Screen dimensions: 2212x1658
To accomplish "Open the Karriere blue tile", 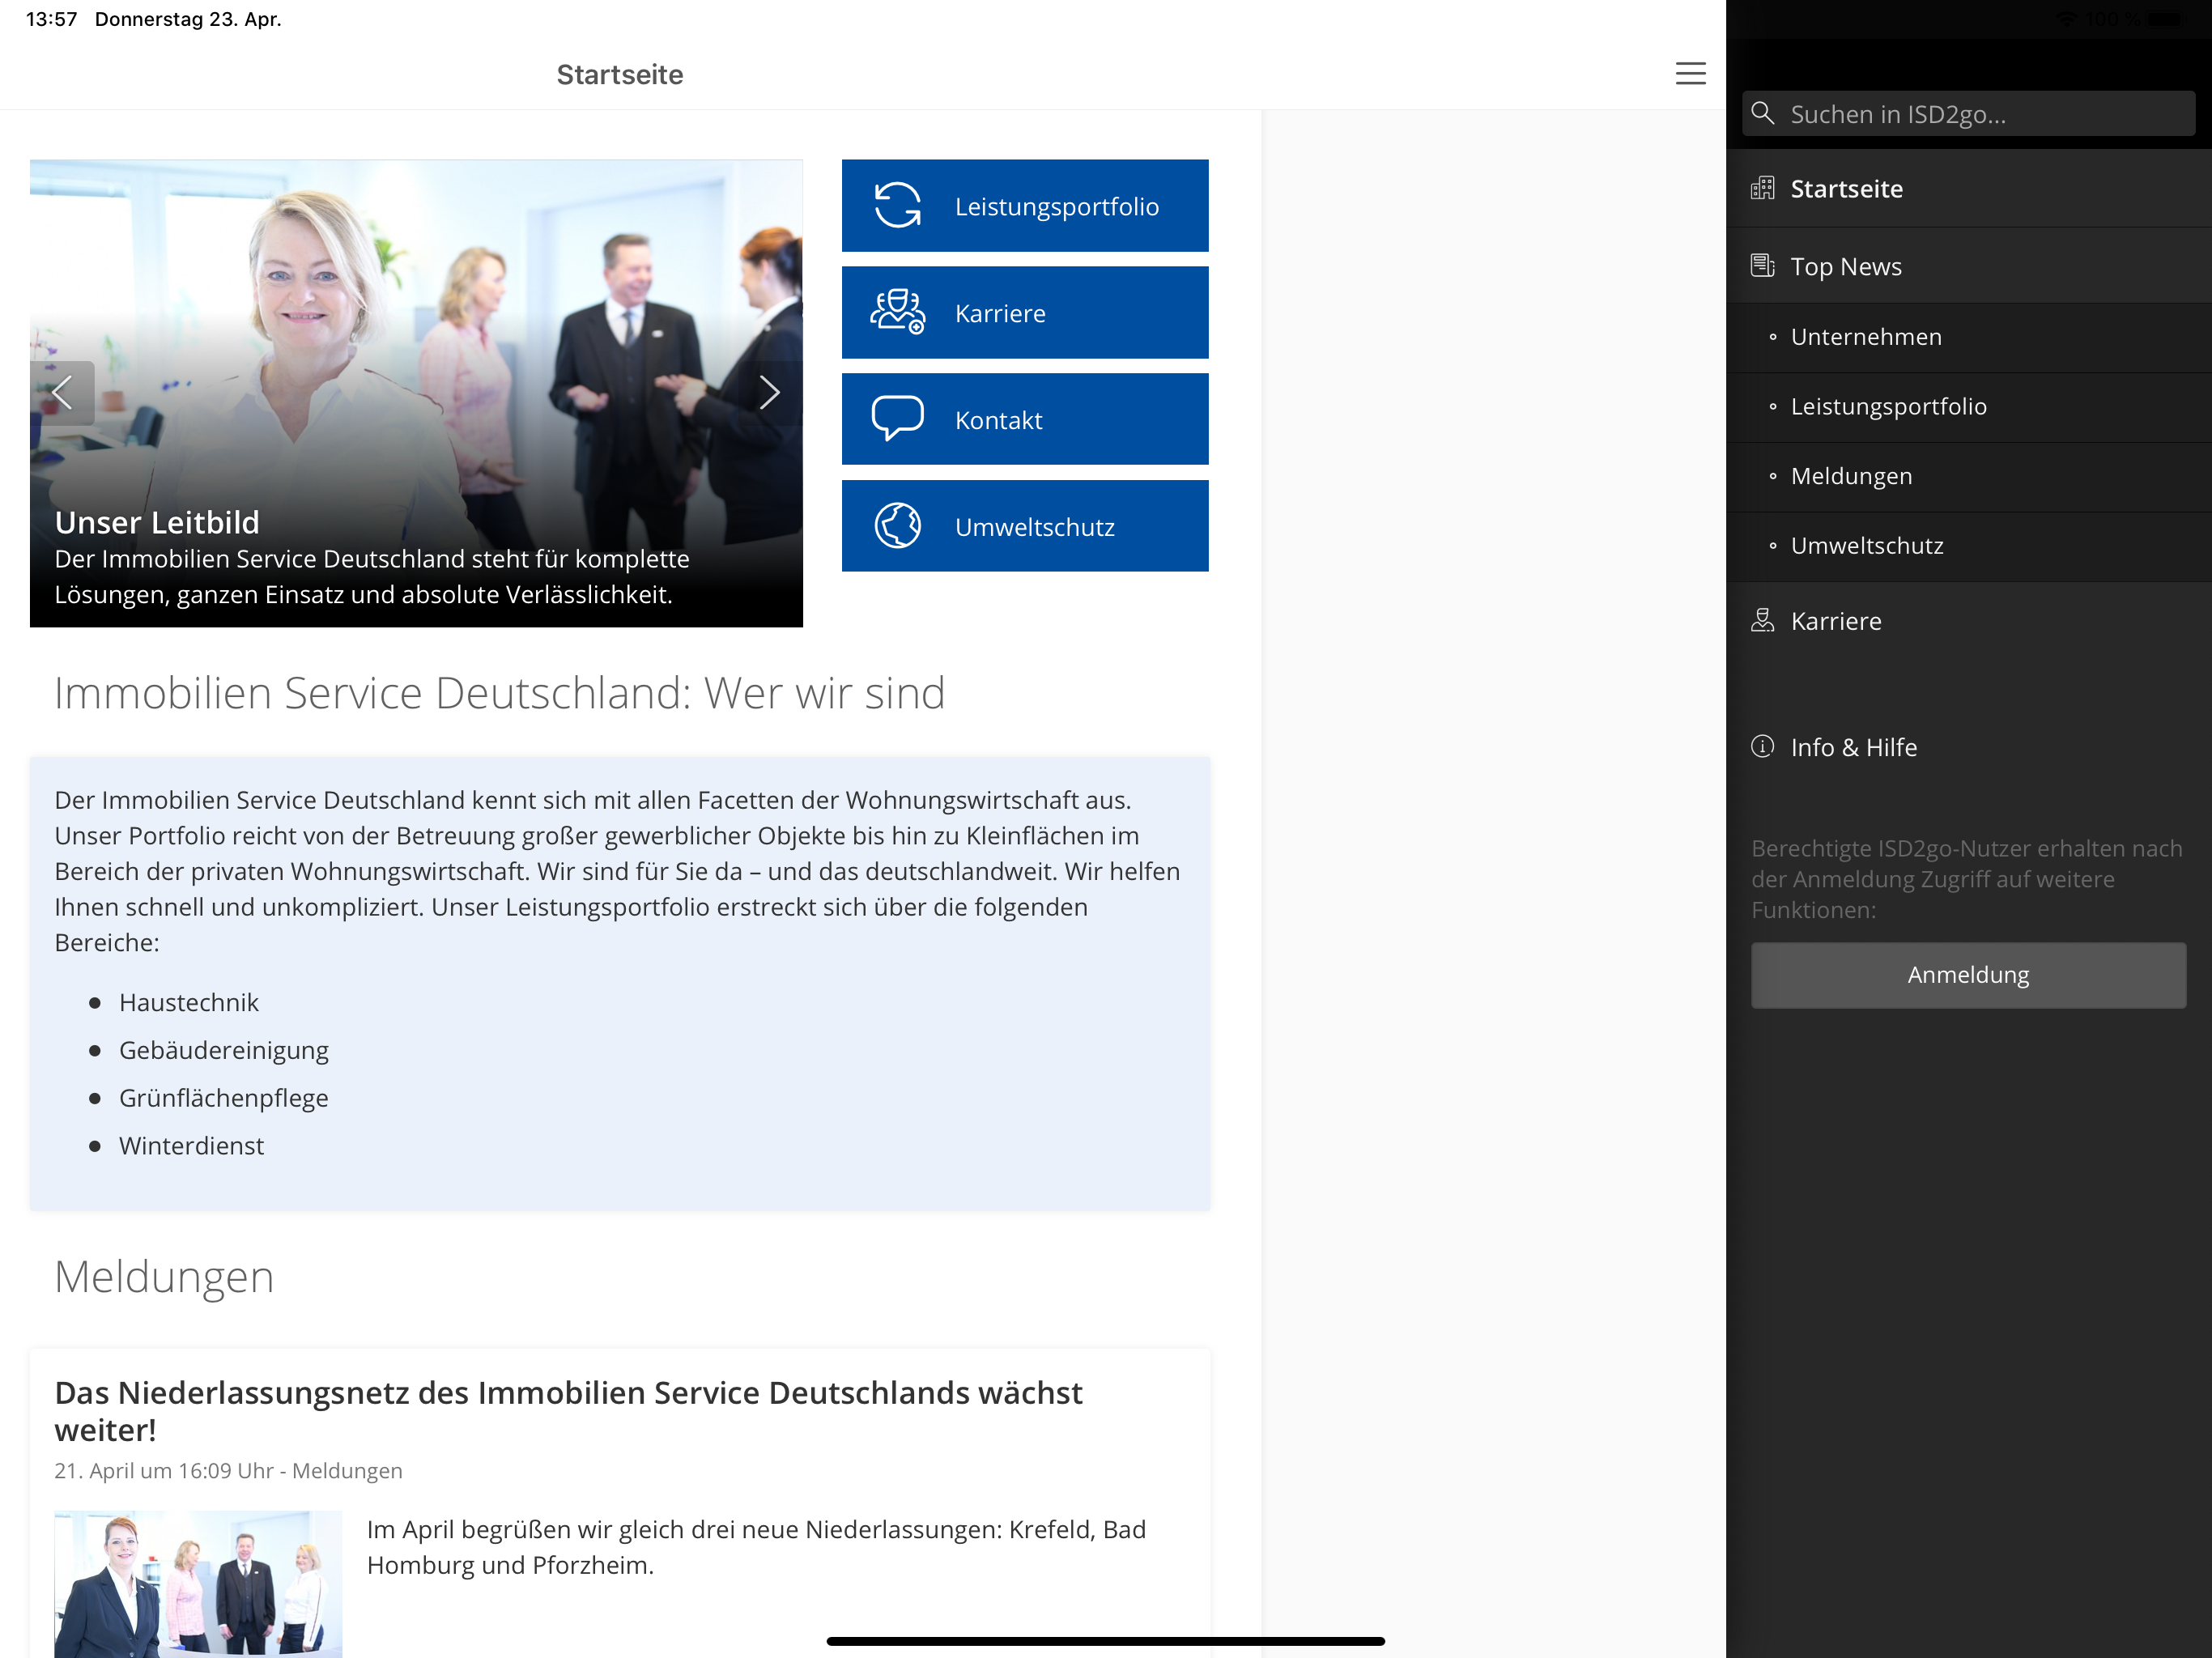I will [1024, 313].
